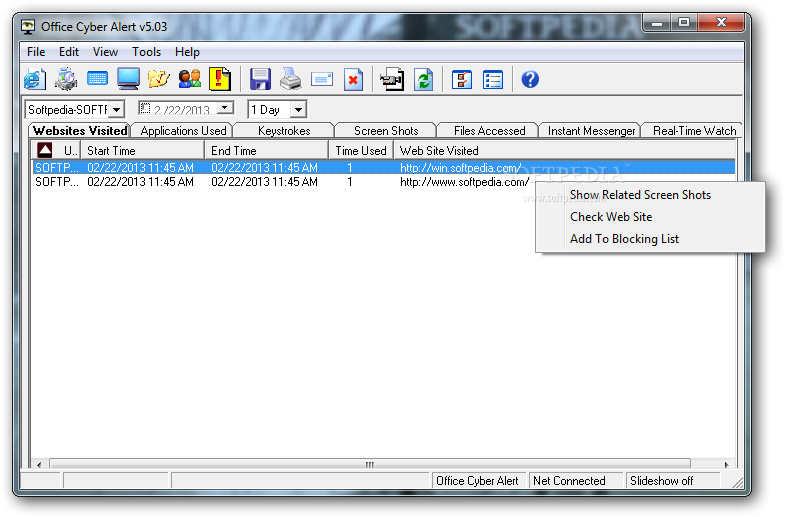This screenshot has width=786, height=517.
Task: Sort by the End Time column header
Action: tap(266, 150)
